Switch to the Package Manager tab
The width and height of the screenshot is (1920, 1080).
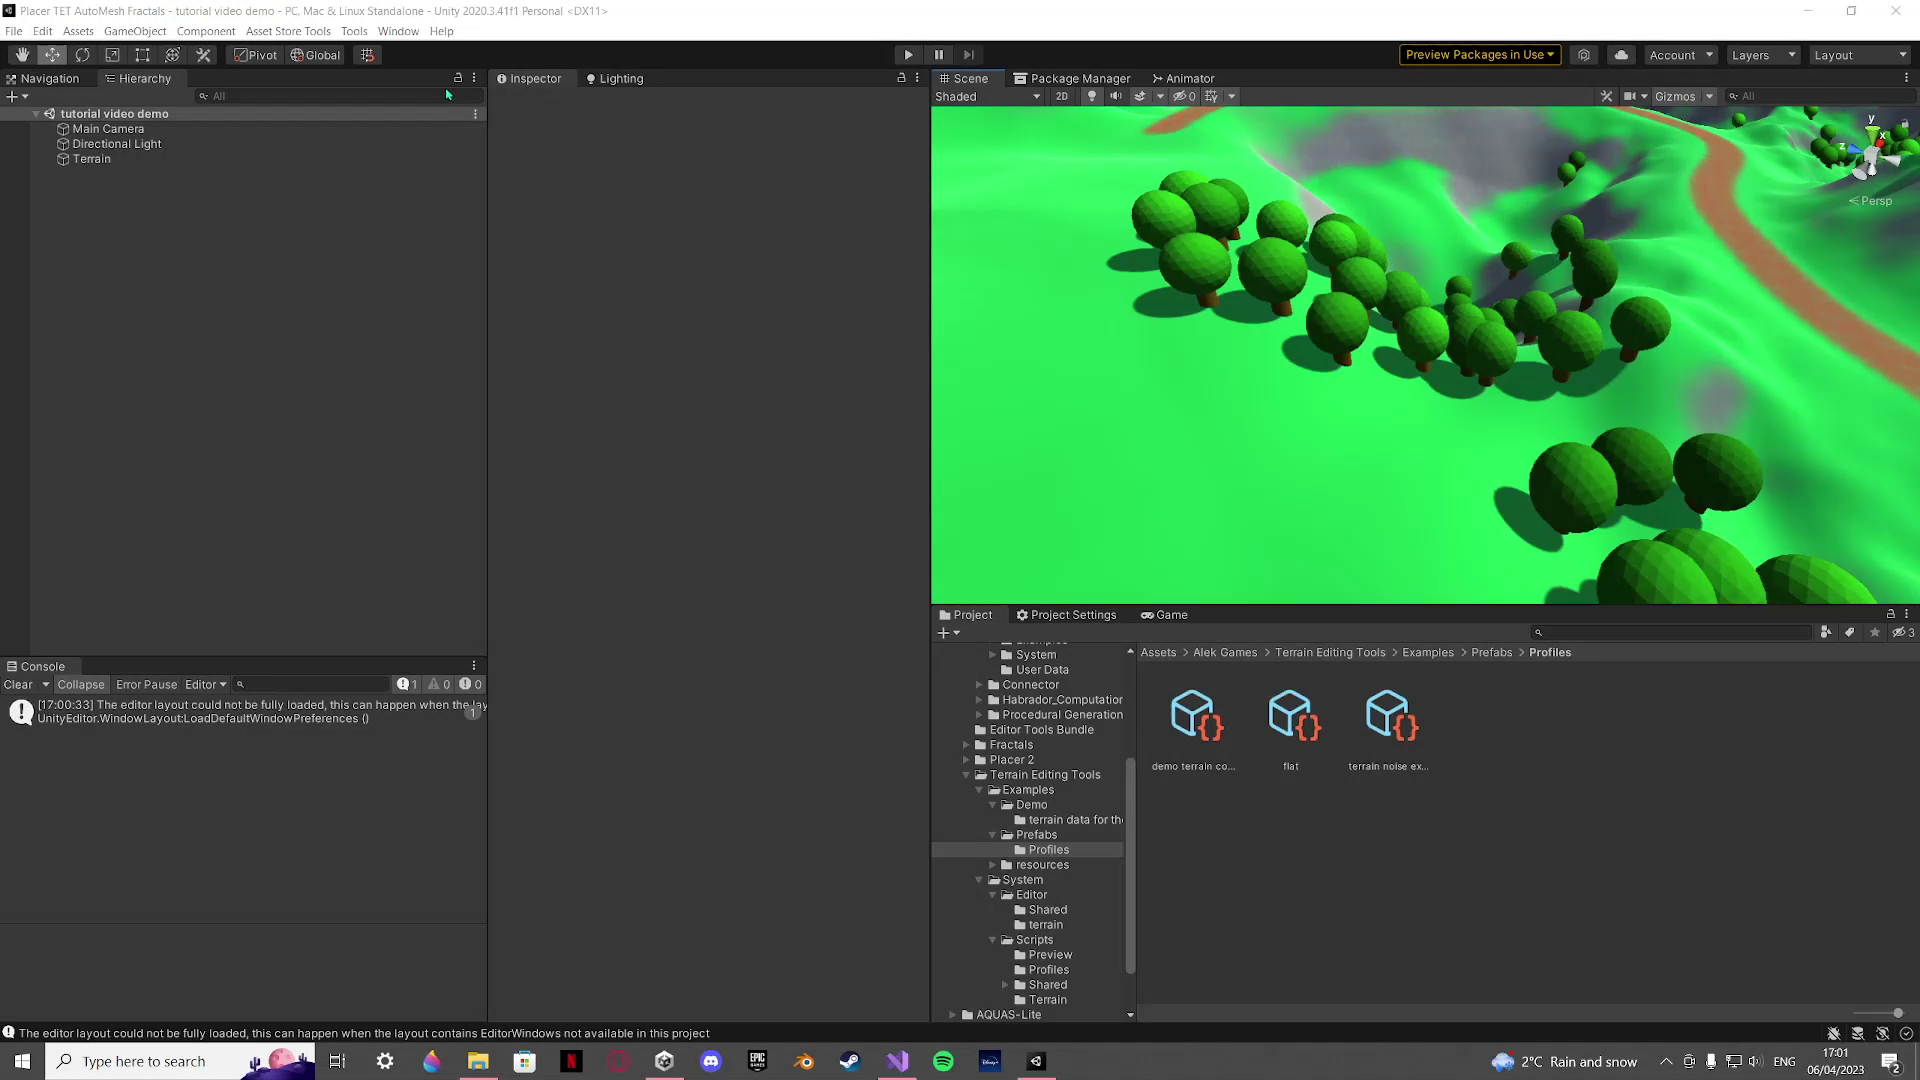(x=1071, y=79)
